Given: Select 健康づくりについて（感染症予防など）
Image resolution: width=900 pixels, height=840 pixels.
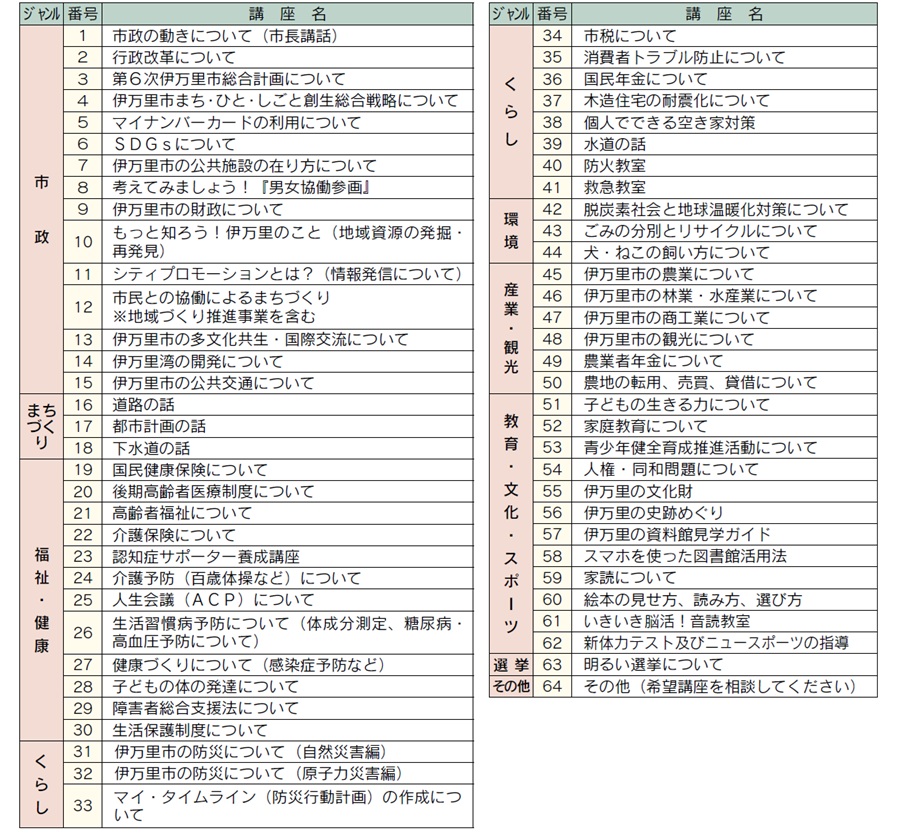Looking at the screenshot, I should [249, 665].
